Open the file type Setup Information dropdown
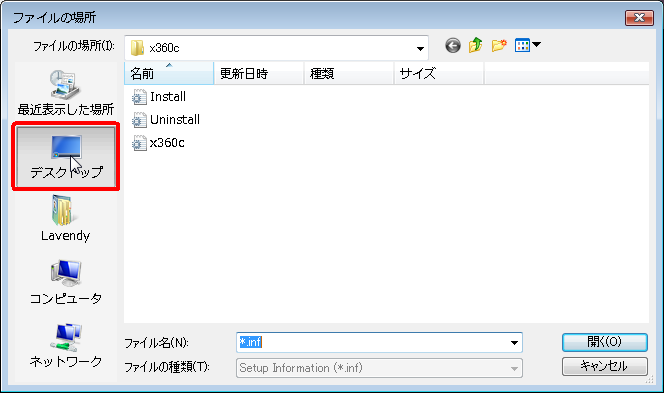This screenshot has height=393, width=664. pyautogui.click(x=379, y=368)
